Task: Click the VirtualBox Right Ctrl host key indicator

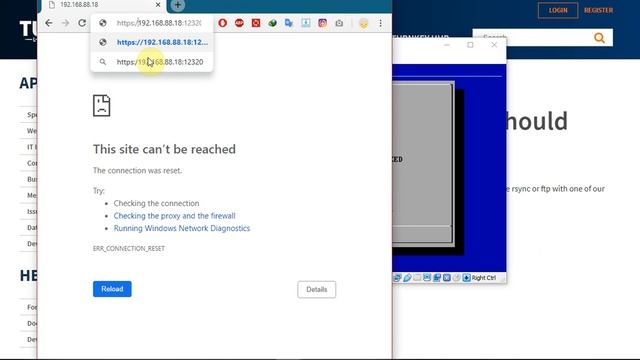Action: tap(479, 278)
